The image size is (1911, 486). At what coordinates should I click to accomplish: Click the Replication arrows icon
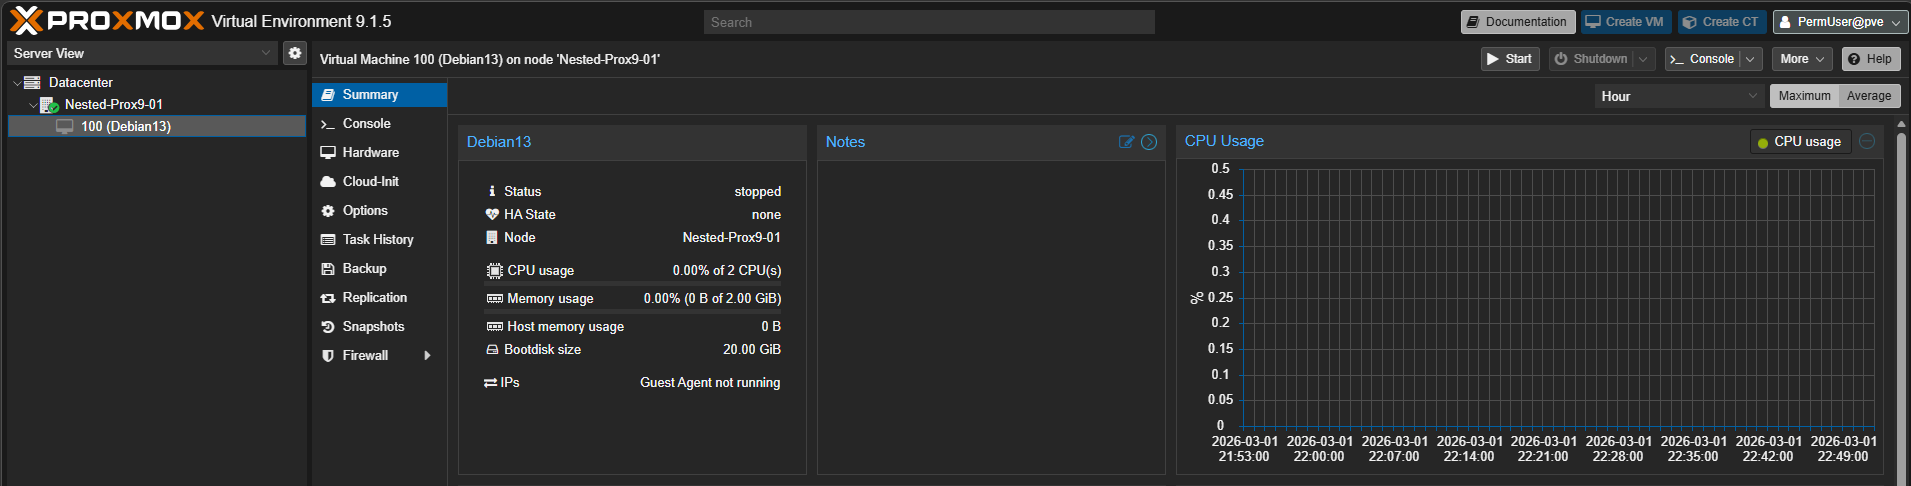pos(327,298)
